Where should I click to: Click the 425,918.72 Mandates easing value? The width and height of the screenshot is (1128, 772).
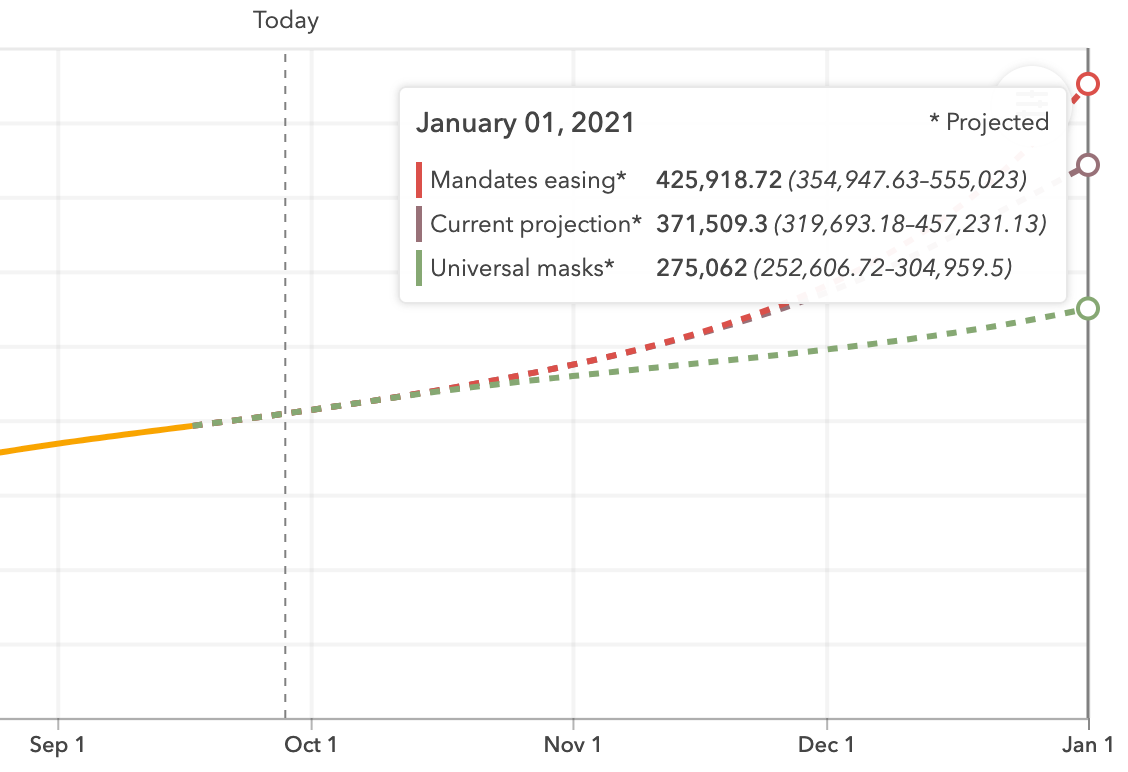[x=718, y=180]
